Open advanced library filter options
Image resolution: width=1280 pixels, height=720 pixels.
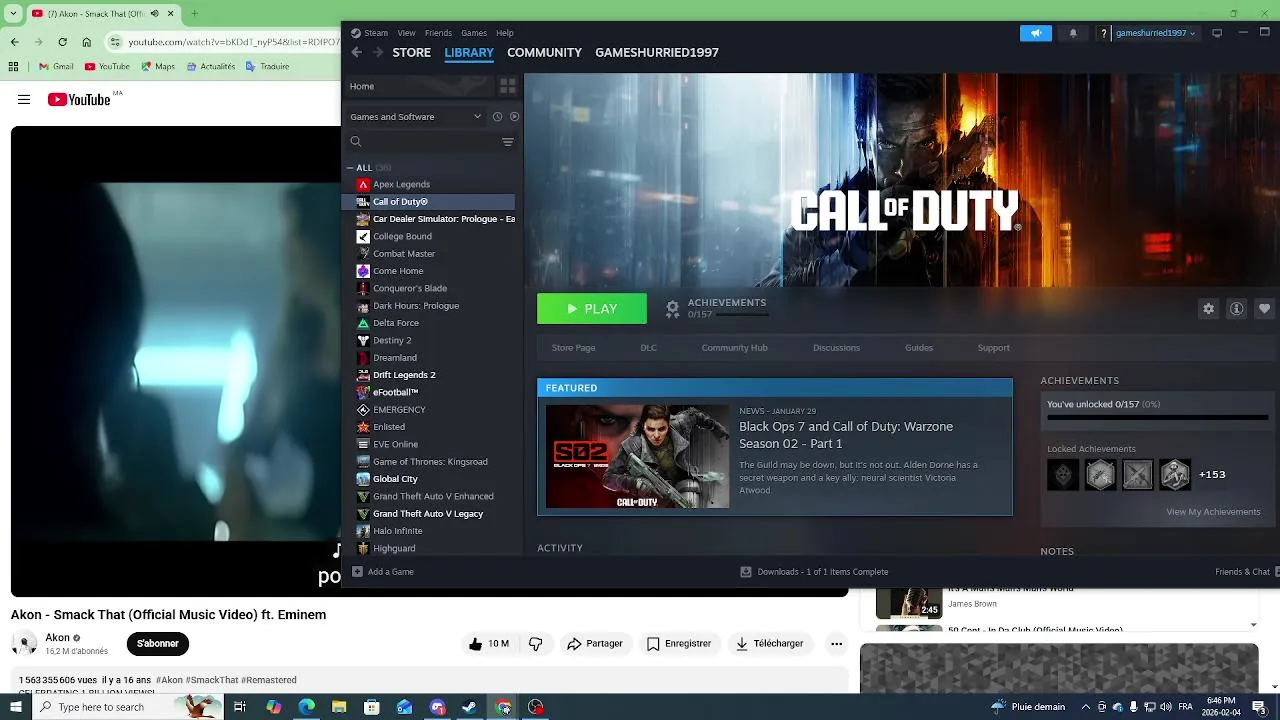(508, 142)
